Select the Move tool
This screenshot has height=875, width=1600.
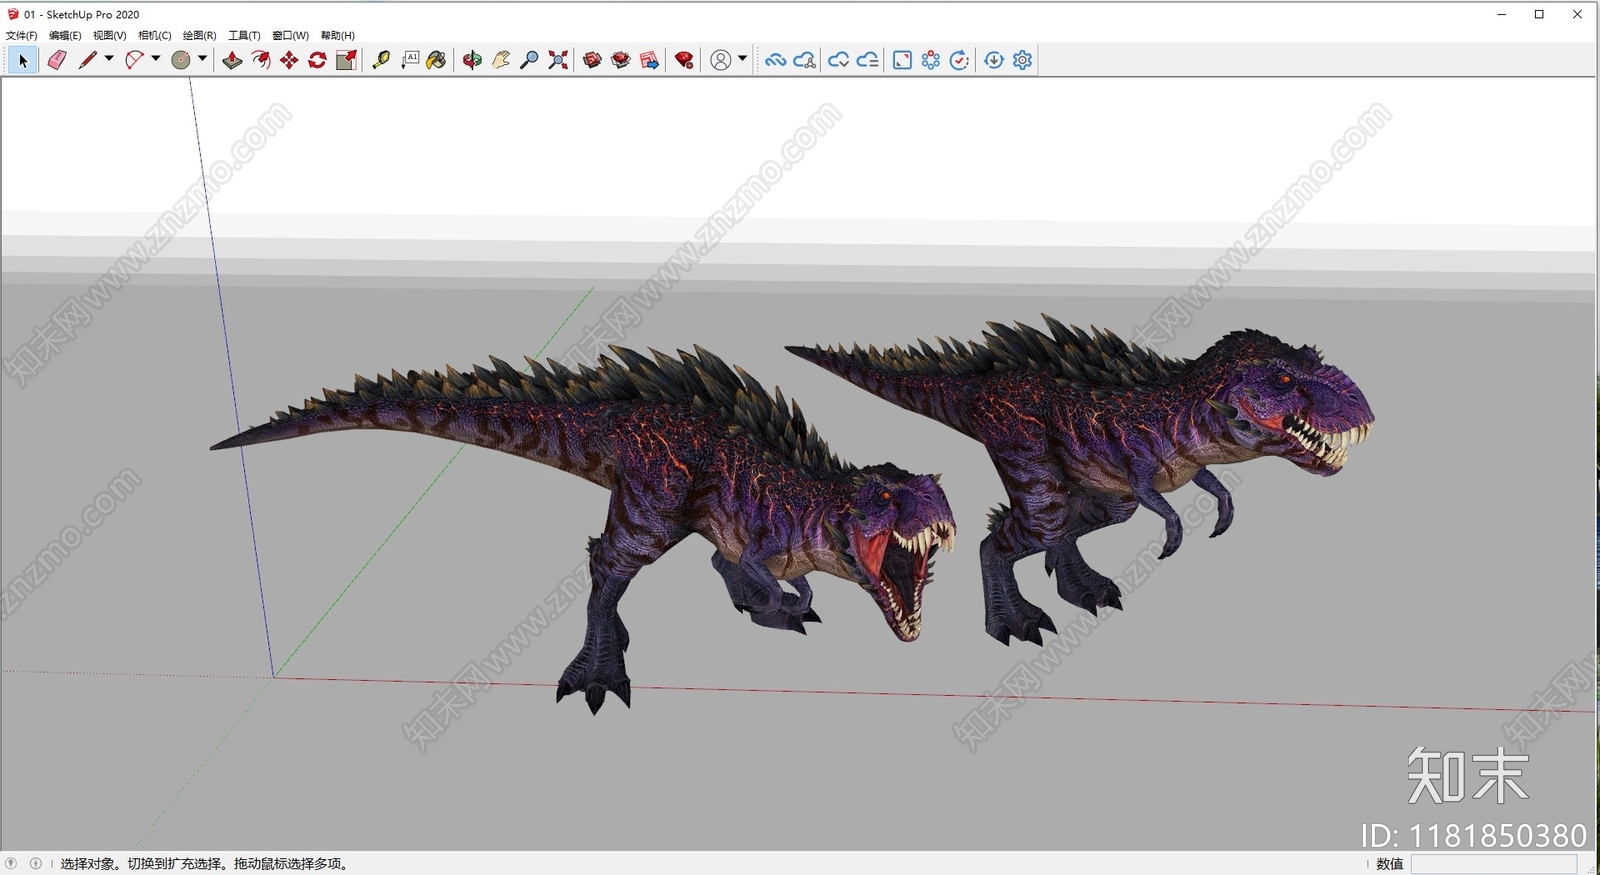pyautogui.click(x=289, y=61)
